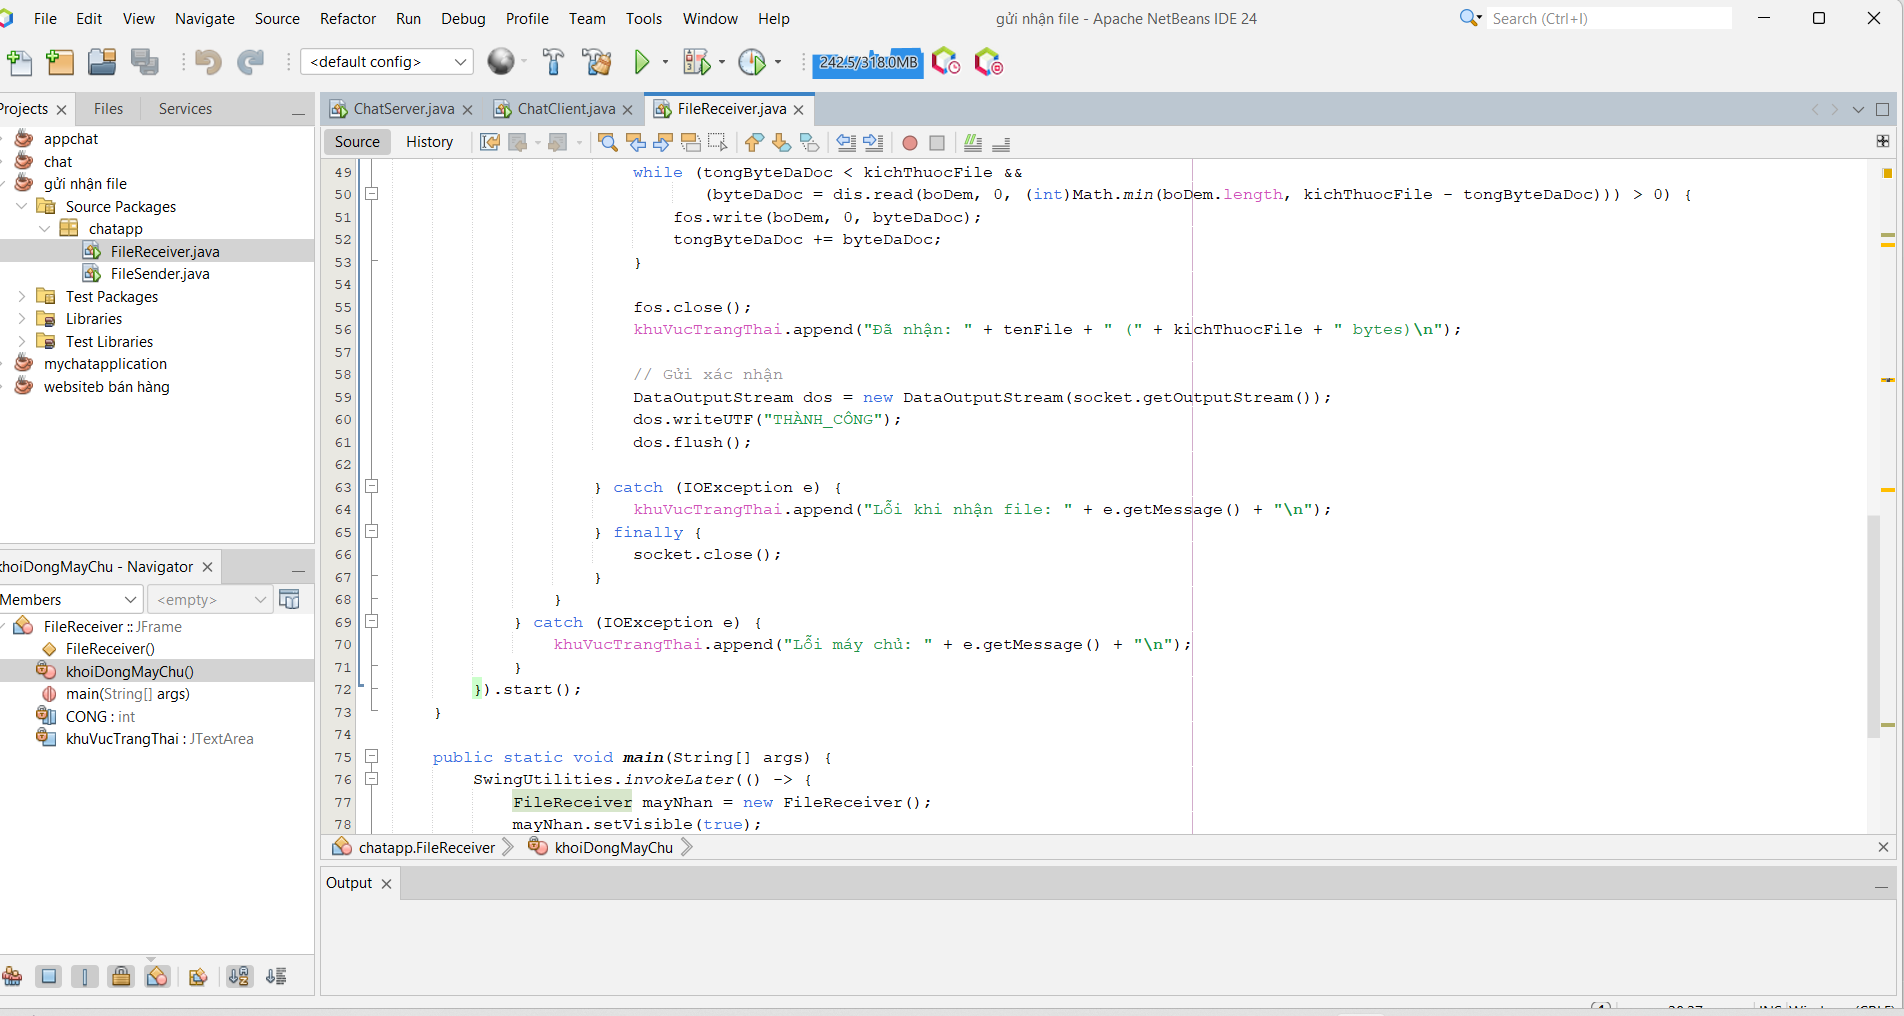1904x1016 pixels.
Task: Click the memory usage bar 242.5/318.0MB
Action: coord(867,62)
